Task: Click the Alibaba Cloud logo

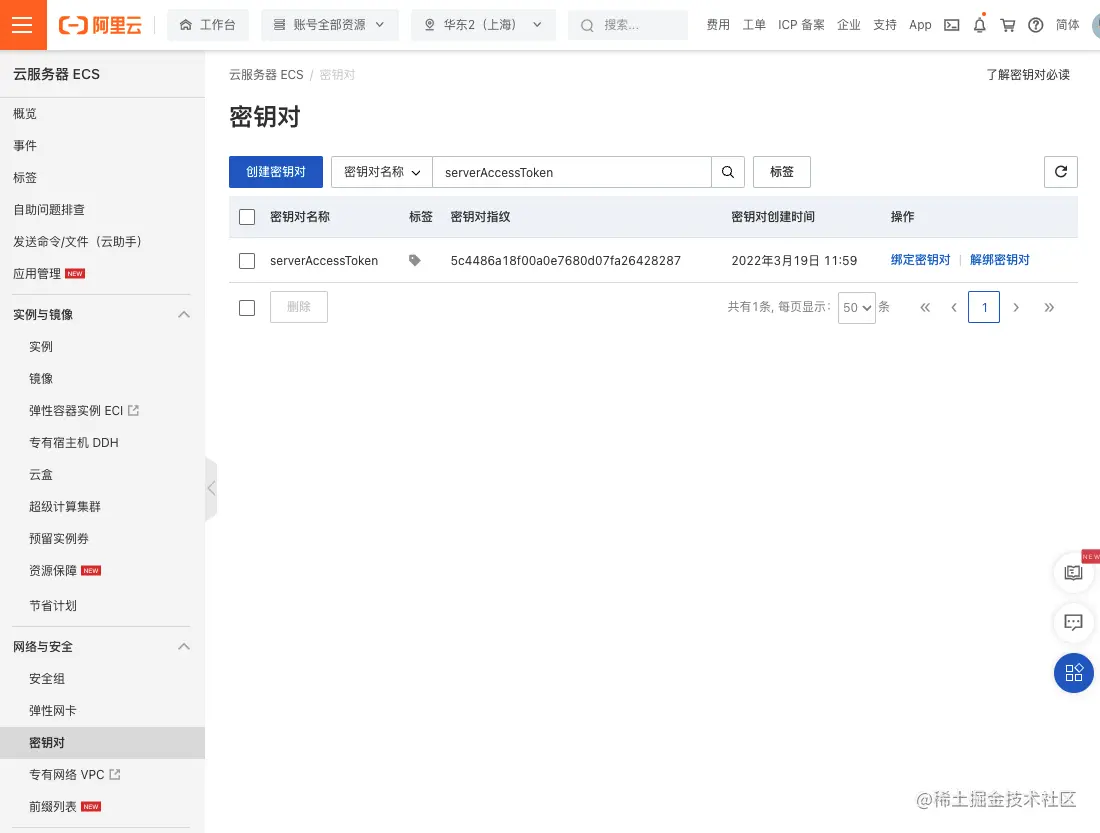Action: 100,25
